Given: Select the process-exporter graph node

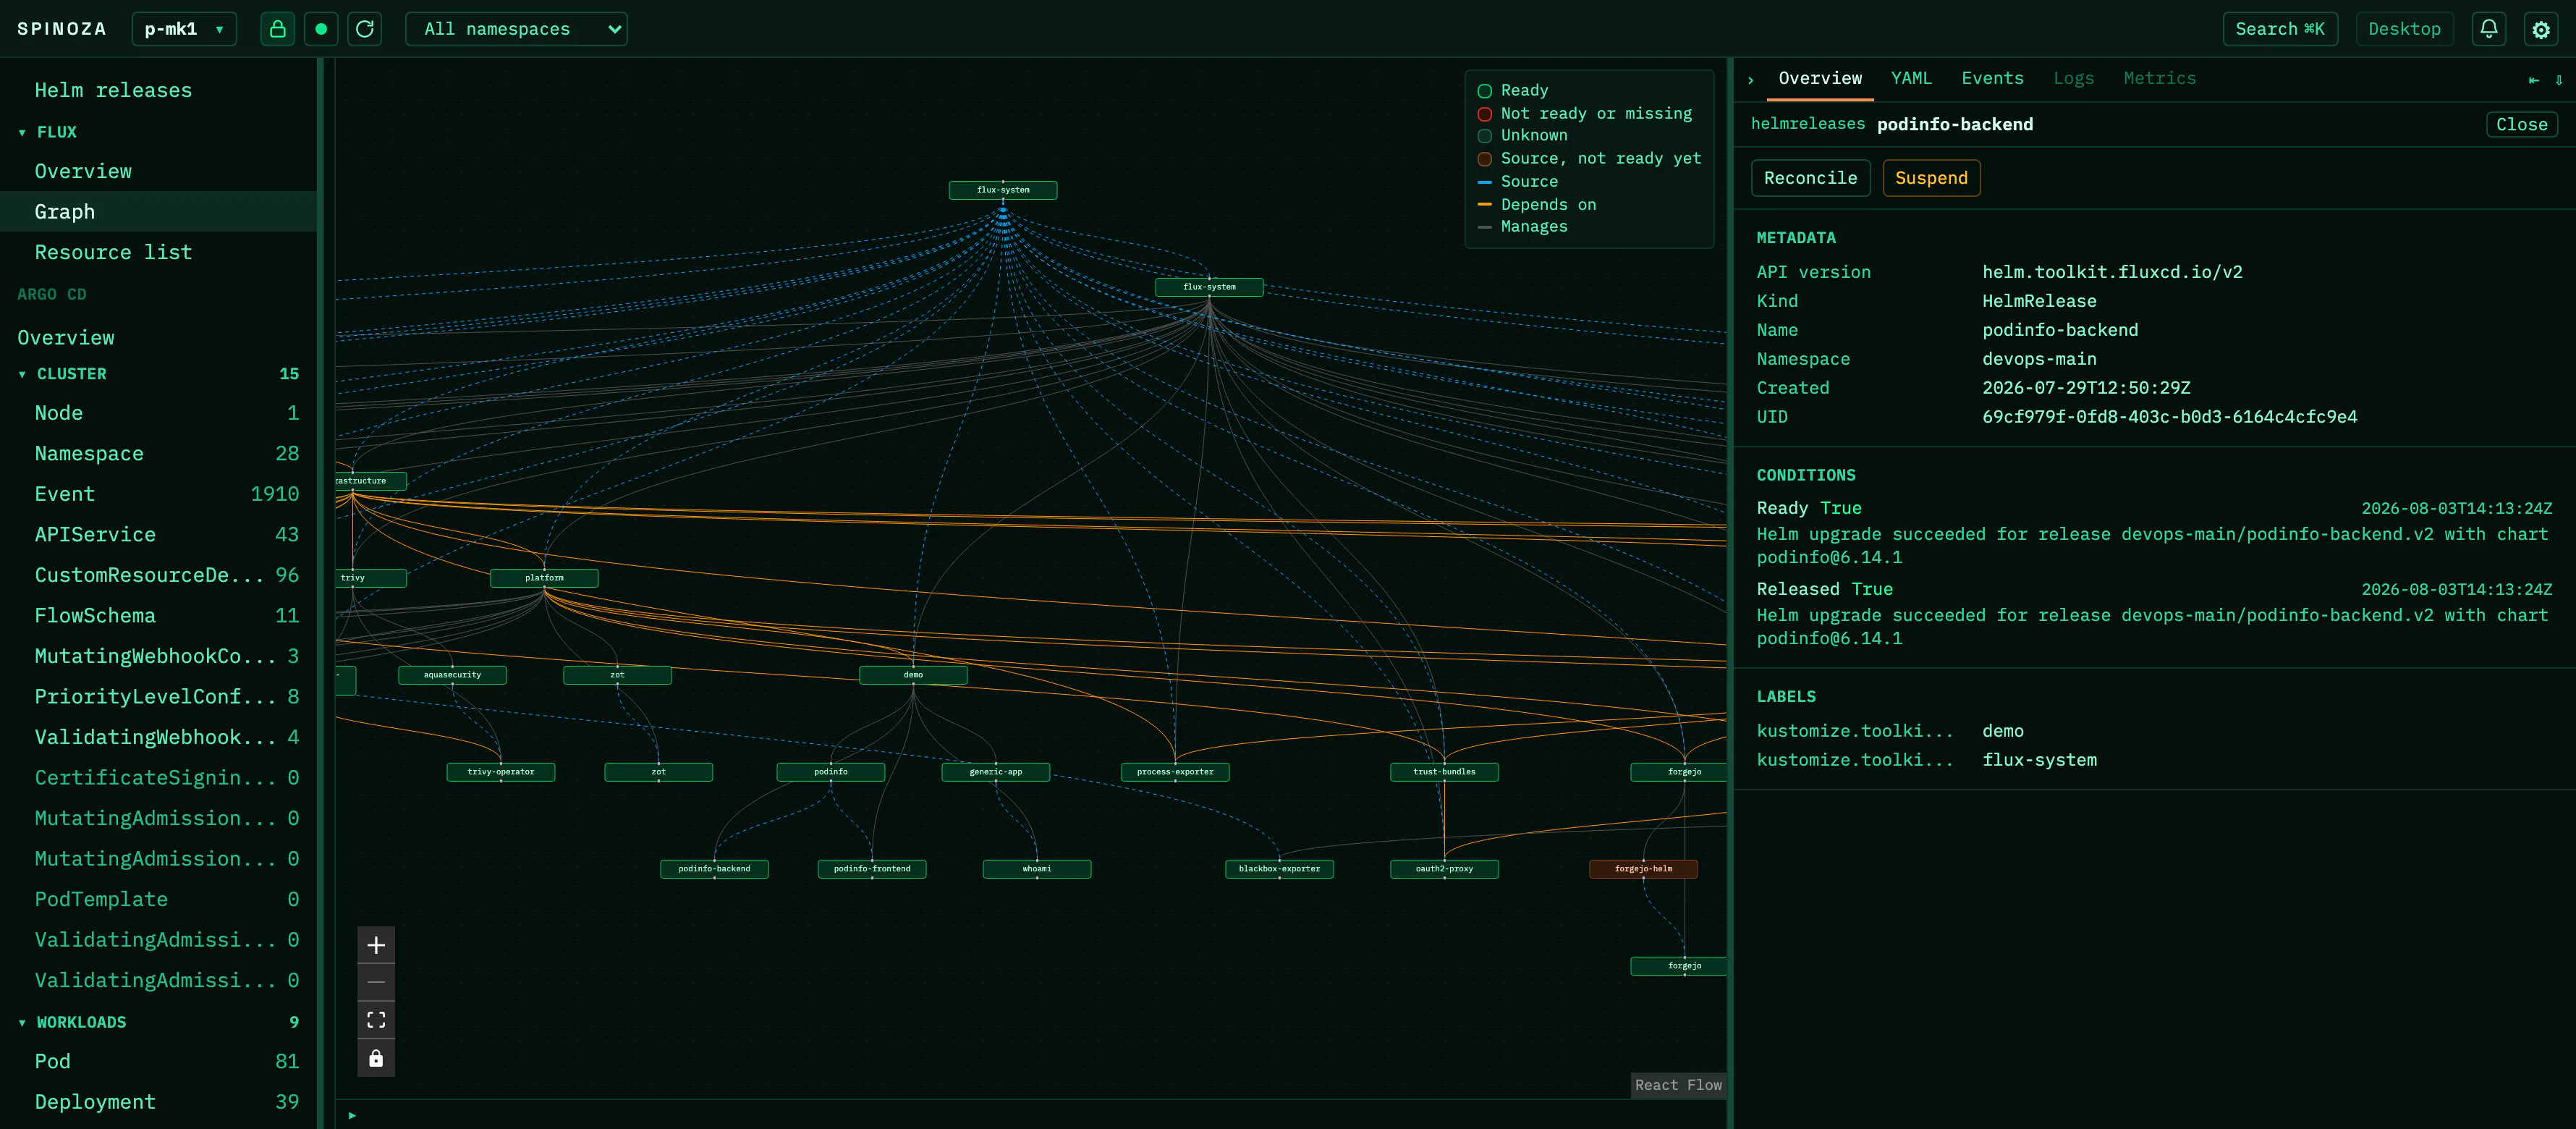Looking at the screenshot, I should click(x=1175, y=772).
